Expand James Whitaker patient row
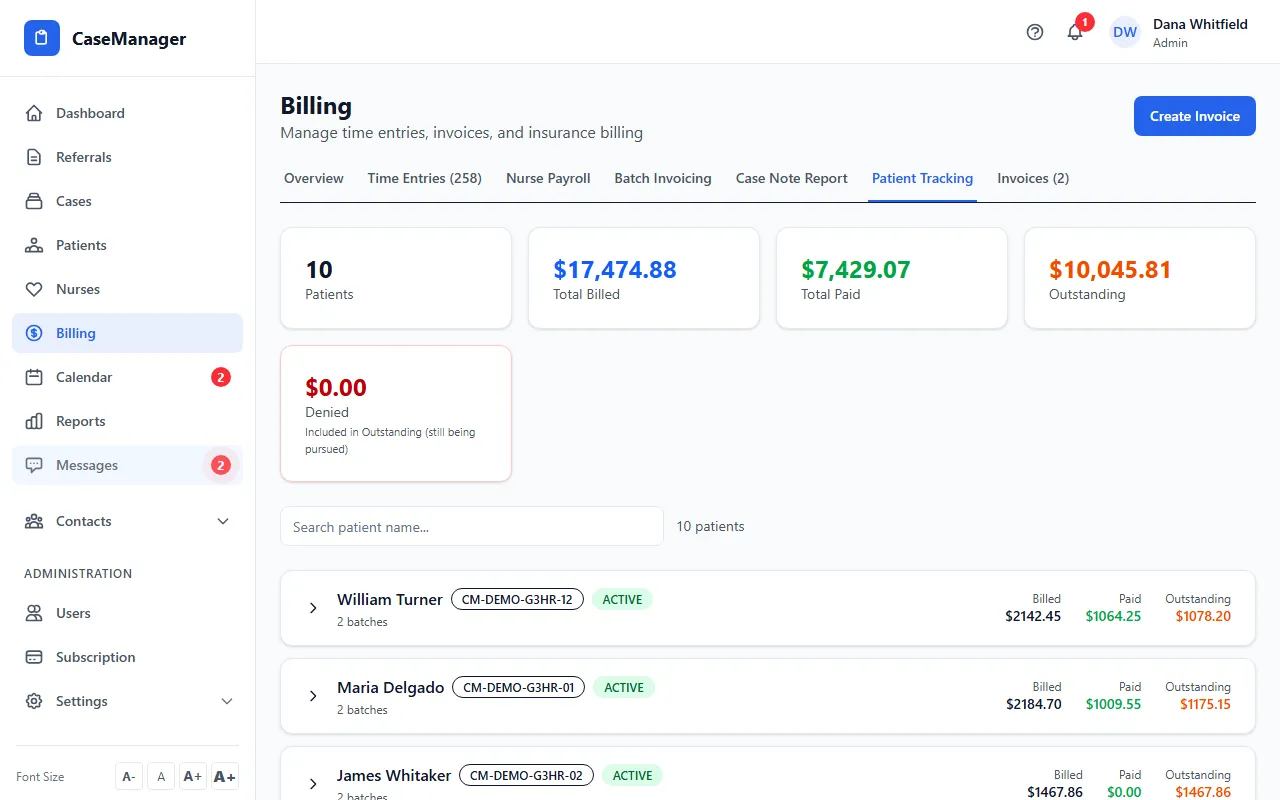 (313, 784)
